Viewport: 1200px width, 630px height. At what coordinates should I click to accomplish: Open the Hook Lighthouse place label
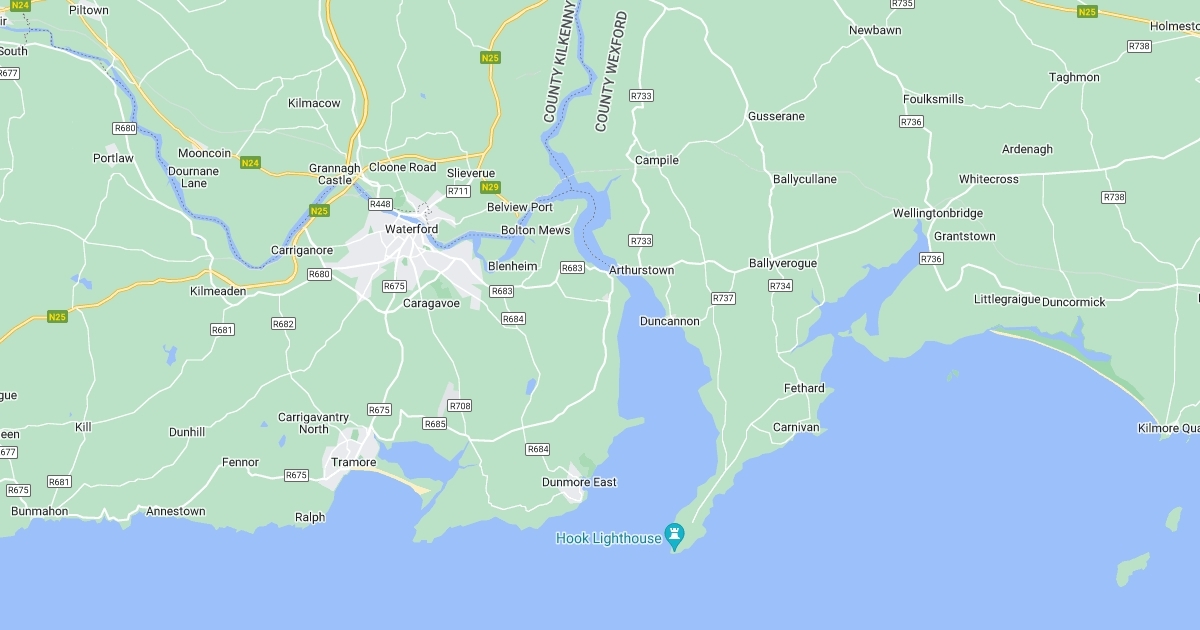click(609, 539)
